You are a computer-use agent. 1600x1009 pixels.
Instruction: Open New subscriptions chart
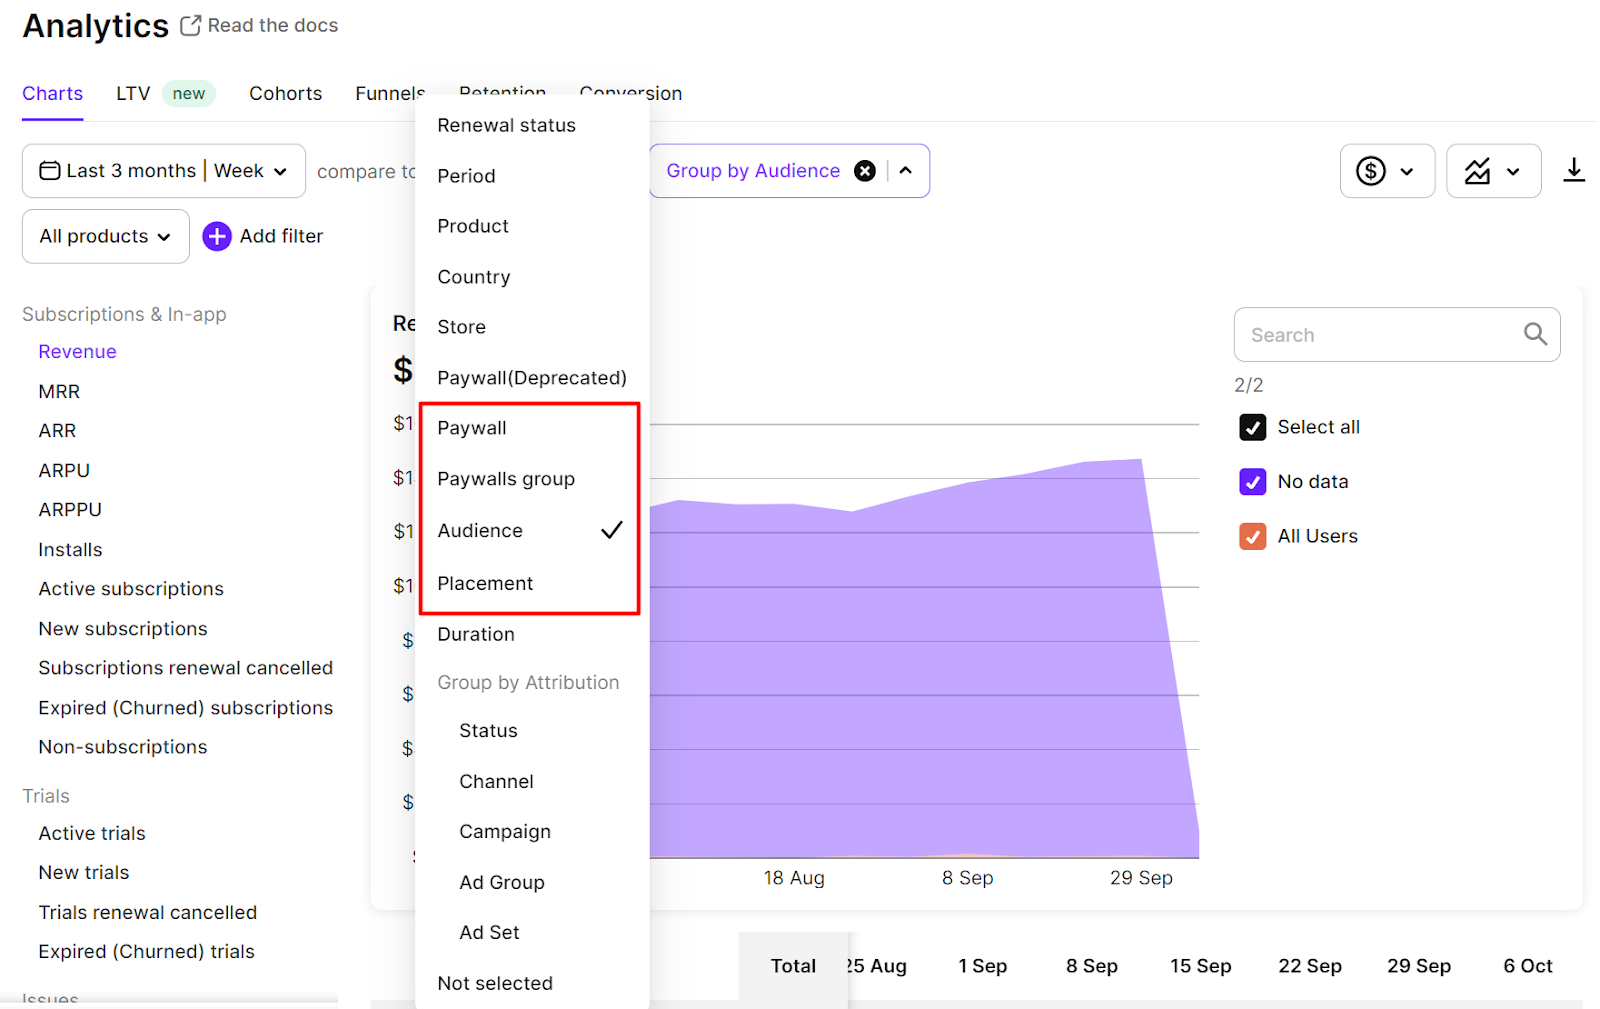click(123, 629)
